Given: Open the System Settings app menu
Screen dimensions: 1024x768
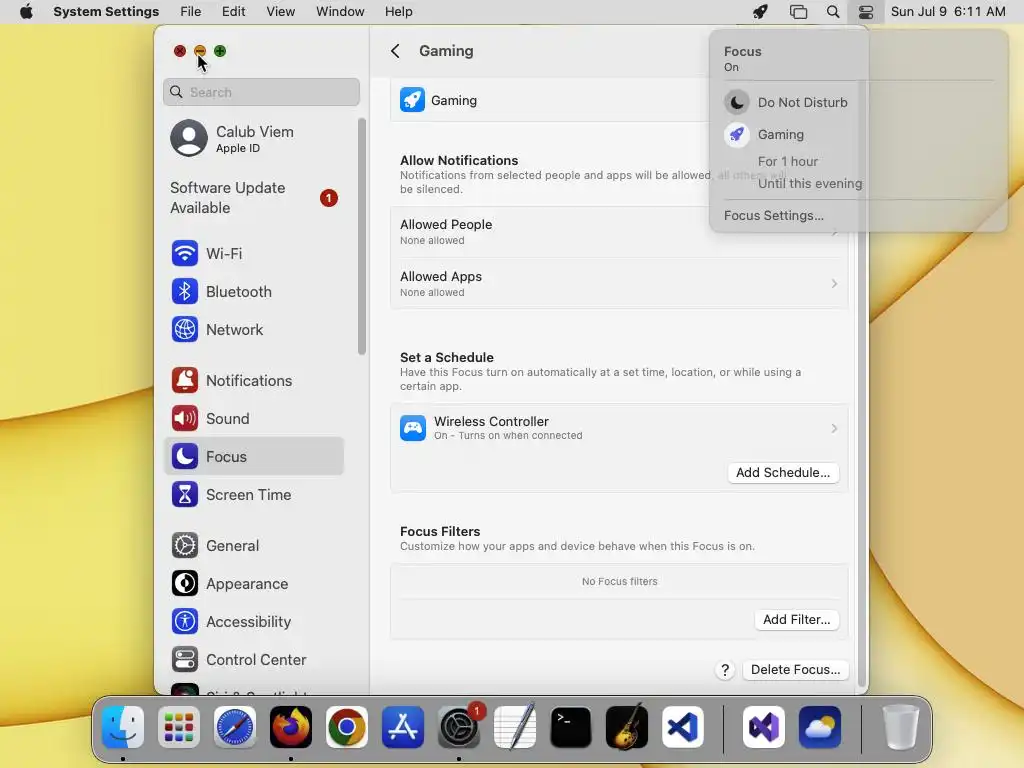Looking at the screenshot, I should coord(106,12).
